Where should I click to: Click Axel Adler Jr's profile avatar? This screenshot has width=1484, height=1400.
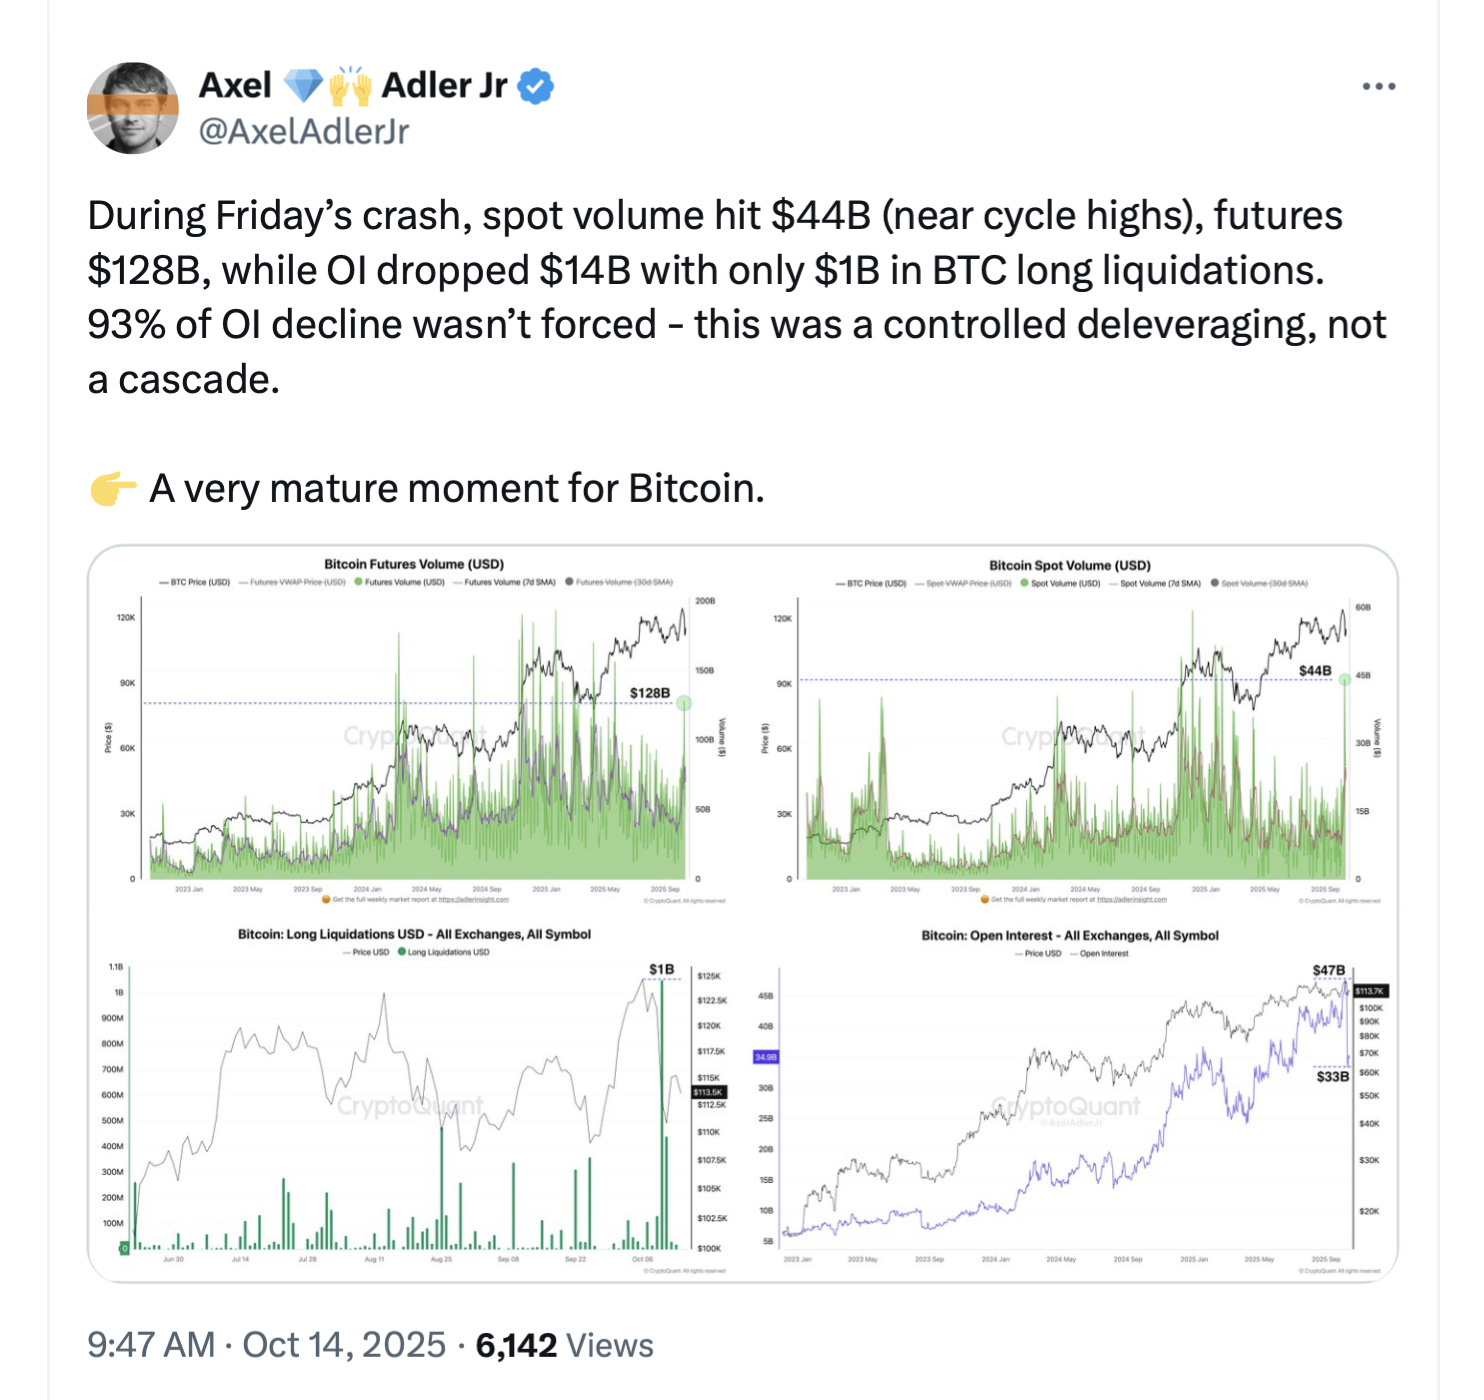[x=133, y=108]
